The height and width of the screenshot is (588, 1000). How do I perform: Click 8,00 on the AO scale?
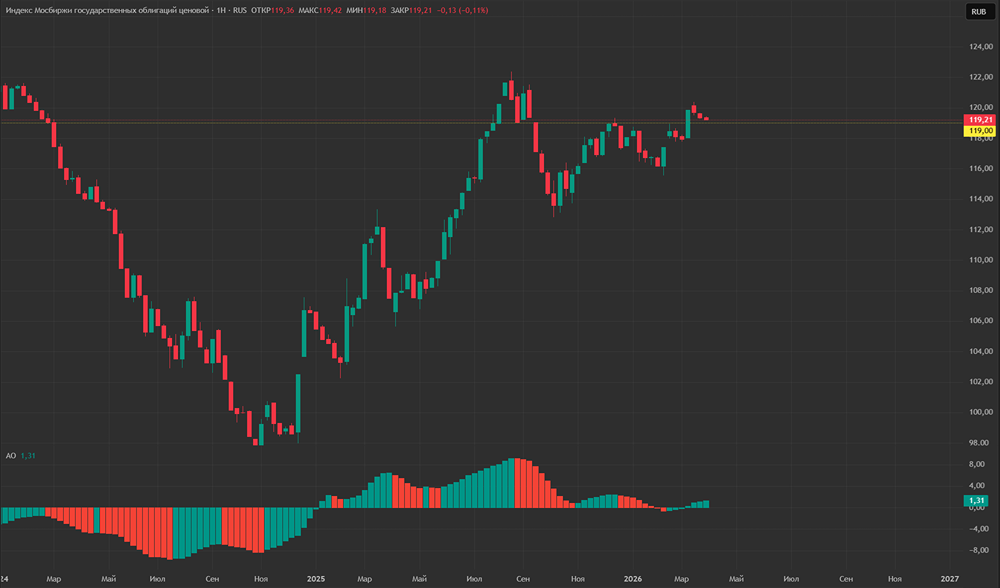point(976,464)
